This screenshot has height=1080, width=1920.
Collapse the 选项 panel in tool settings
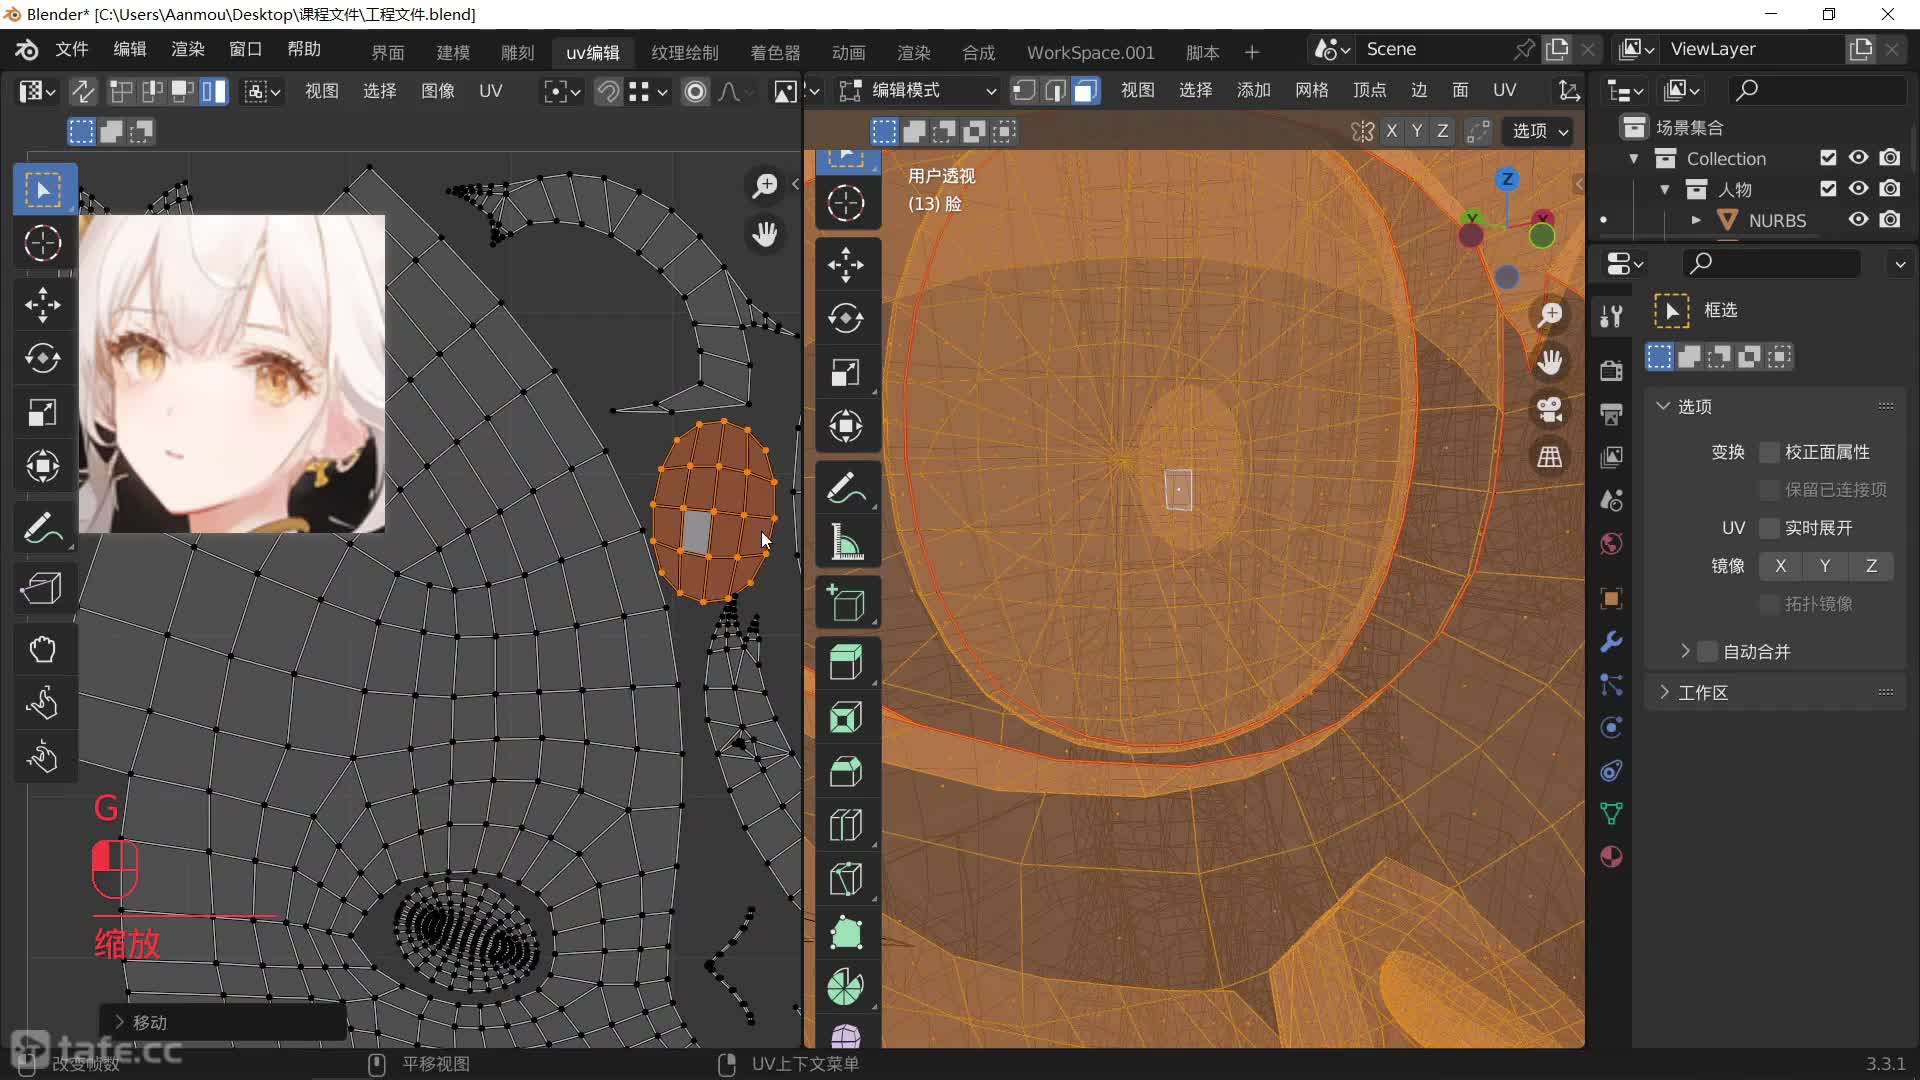pyautogui.click(x=1664, y=406)
